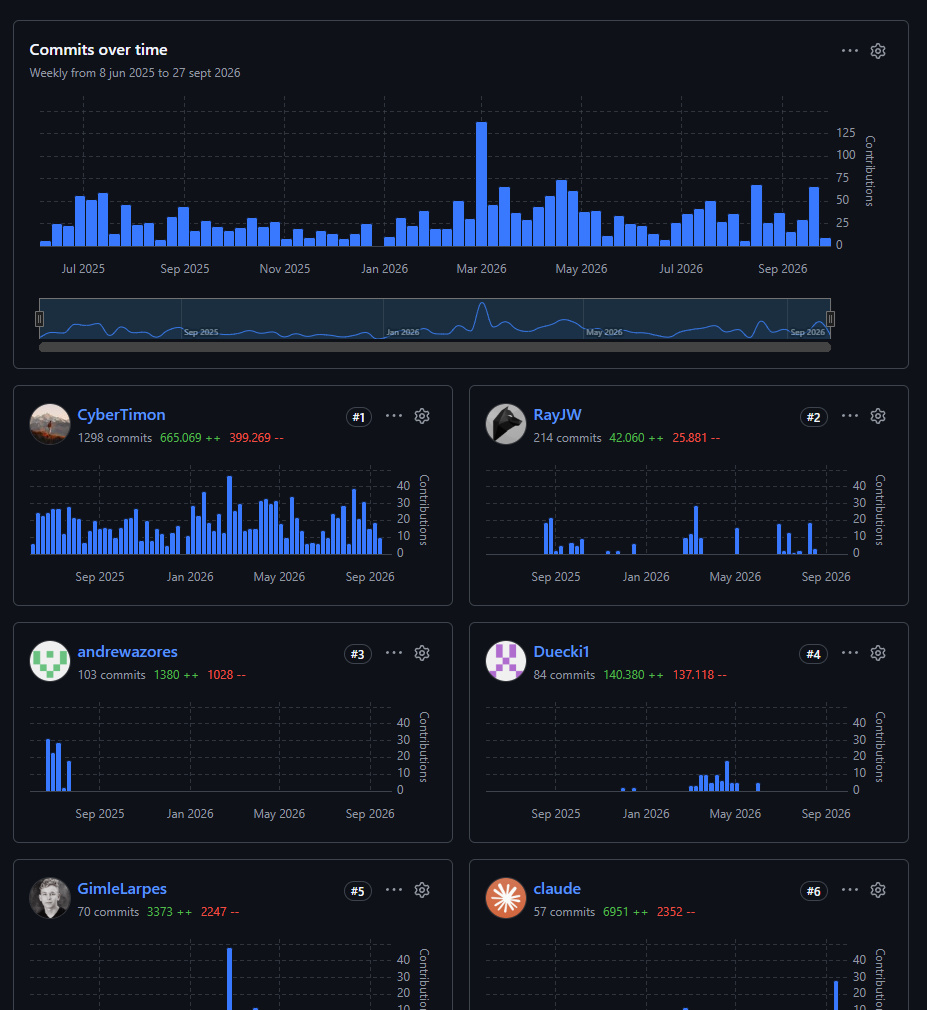927x1010 pixels.
Task: Click the horizontal scrollbar under the range overview
Action: tap(435, 347)
